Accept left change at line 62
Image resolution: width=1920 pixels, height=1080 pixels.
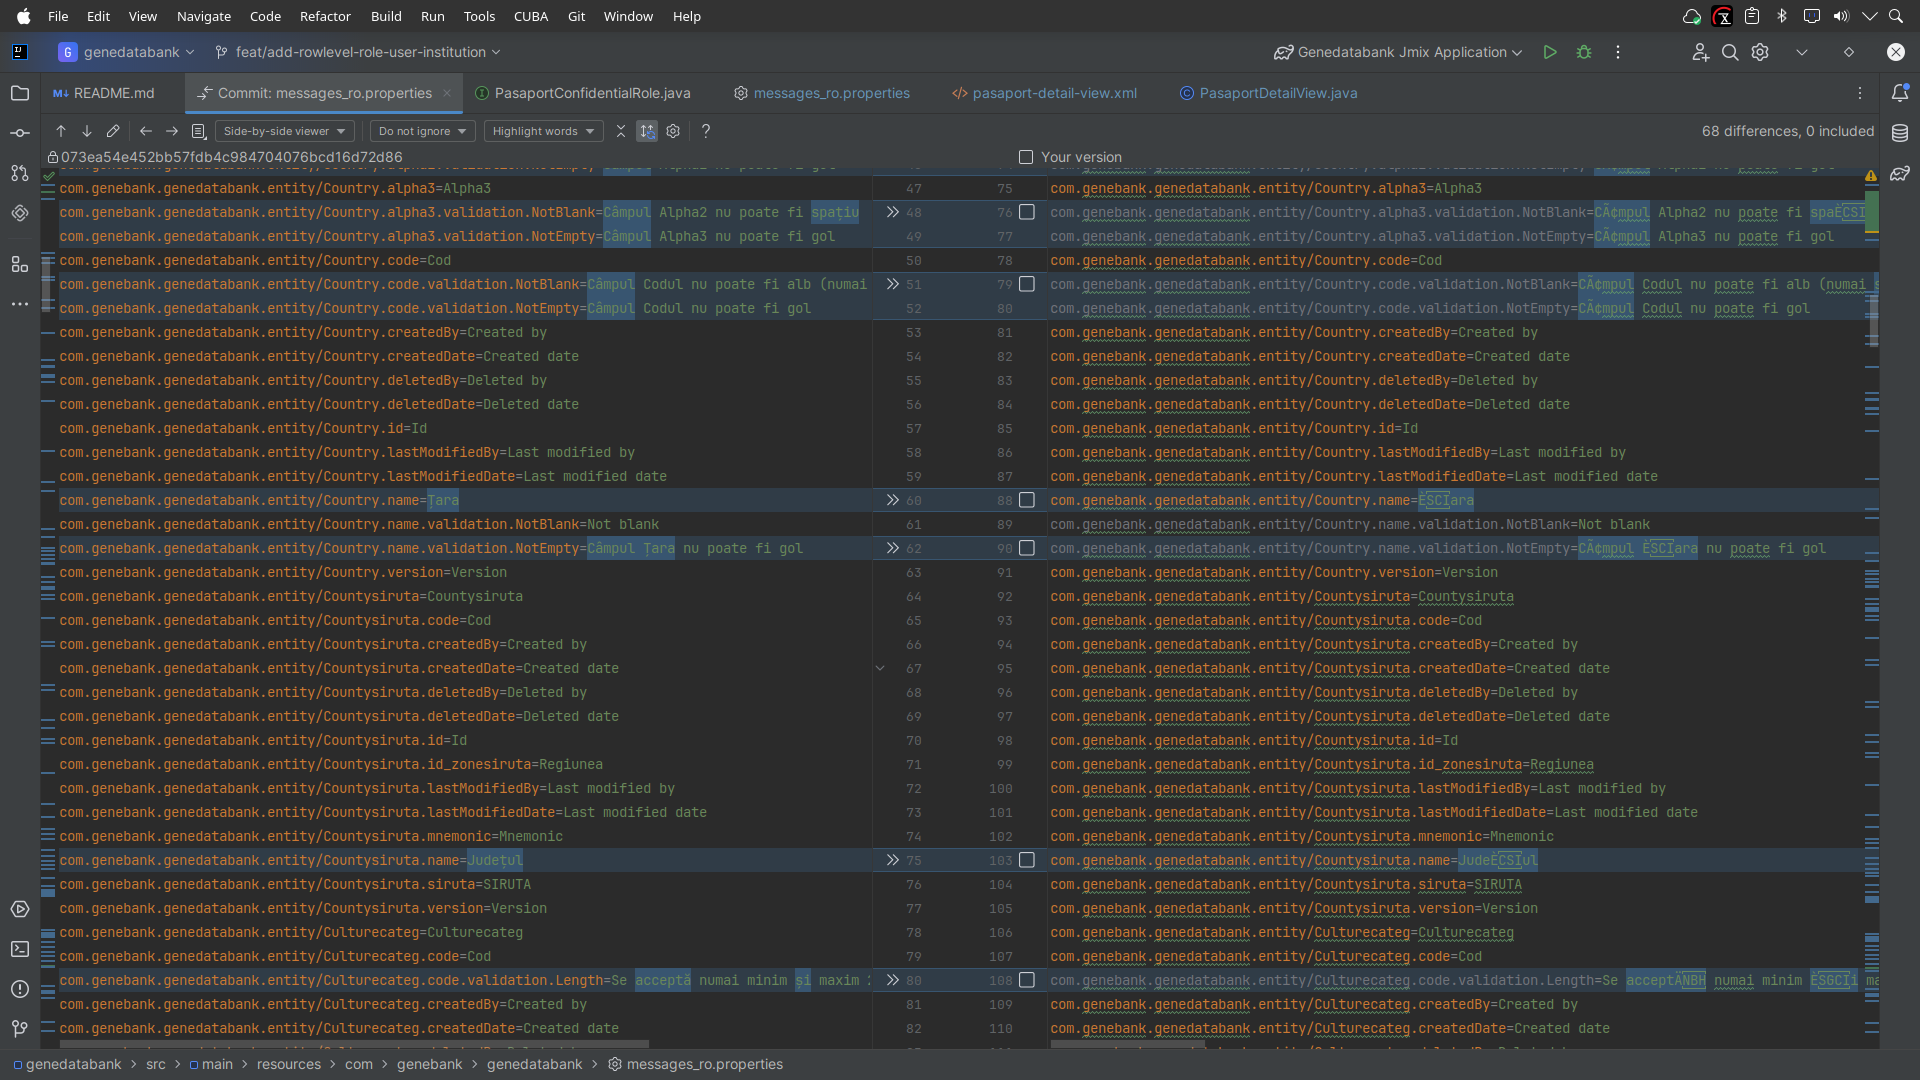point(892,548)
